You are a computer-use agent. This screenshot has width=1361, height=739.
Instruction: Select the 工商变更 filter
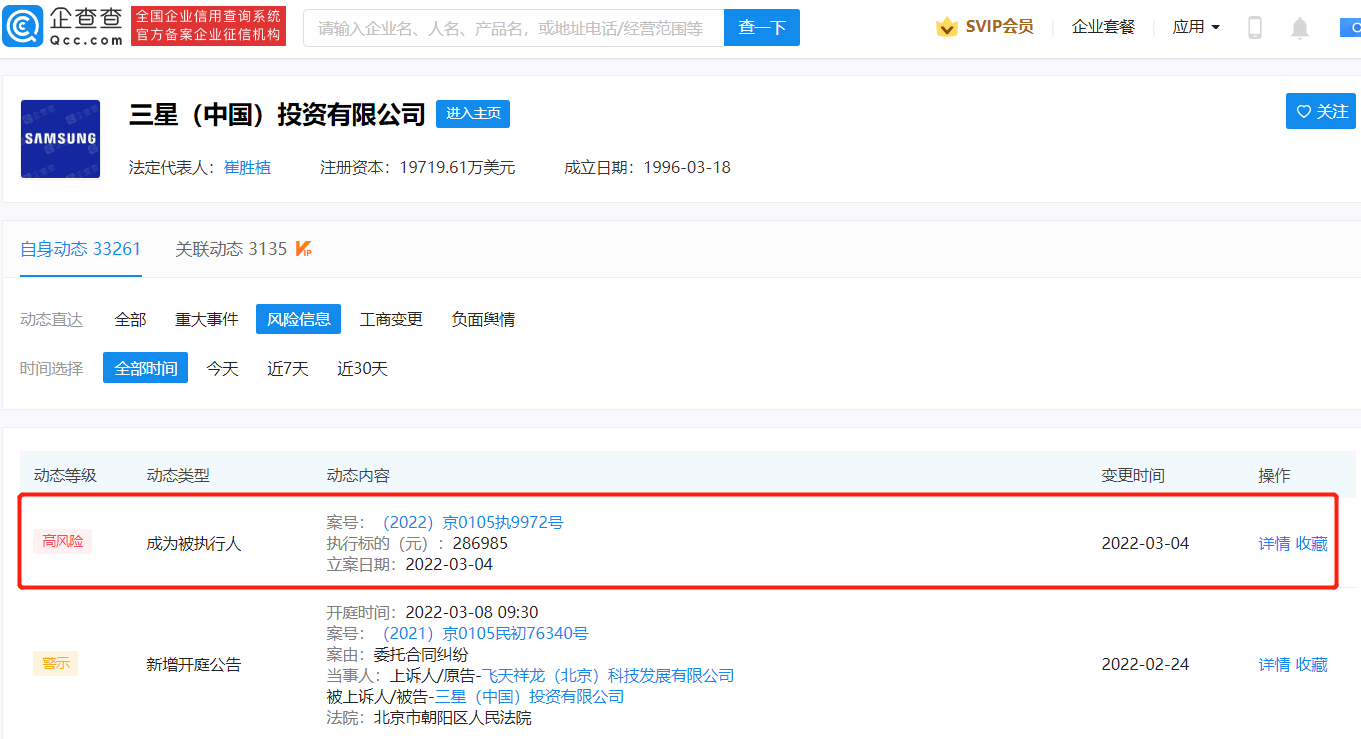[391, 319]
